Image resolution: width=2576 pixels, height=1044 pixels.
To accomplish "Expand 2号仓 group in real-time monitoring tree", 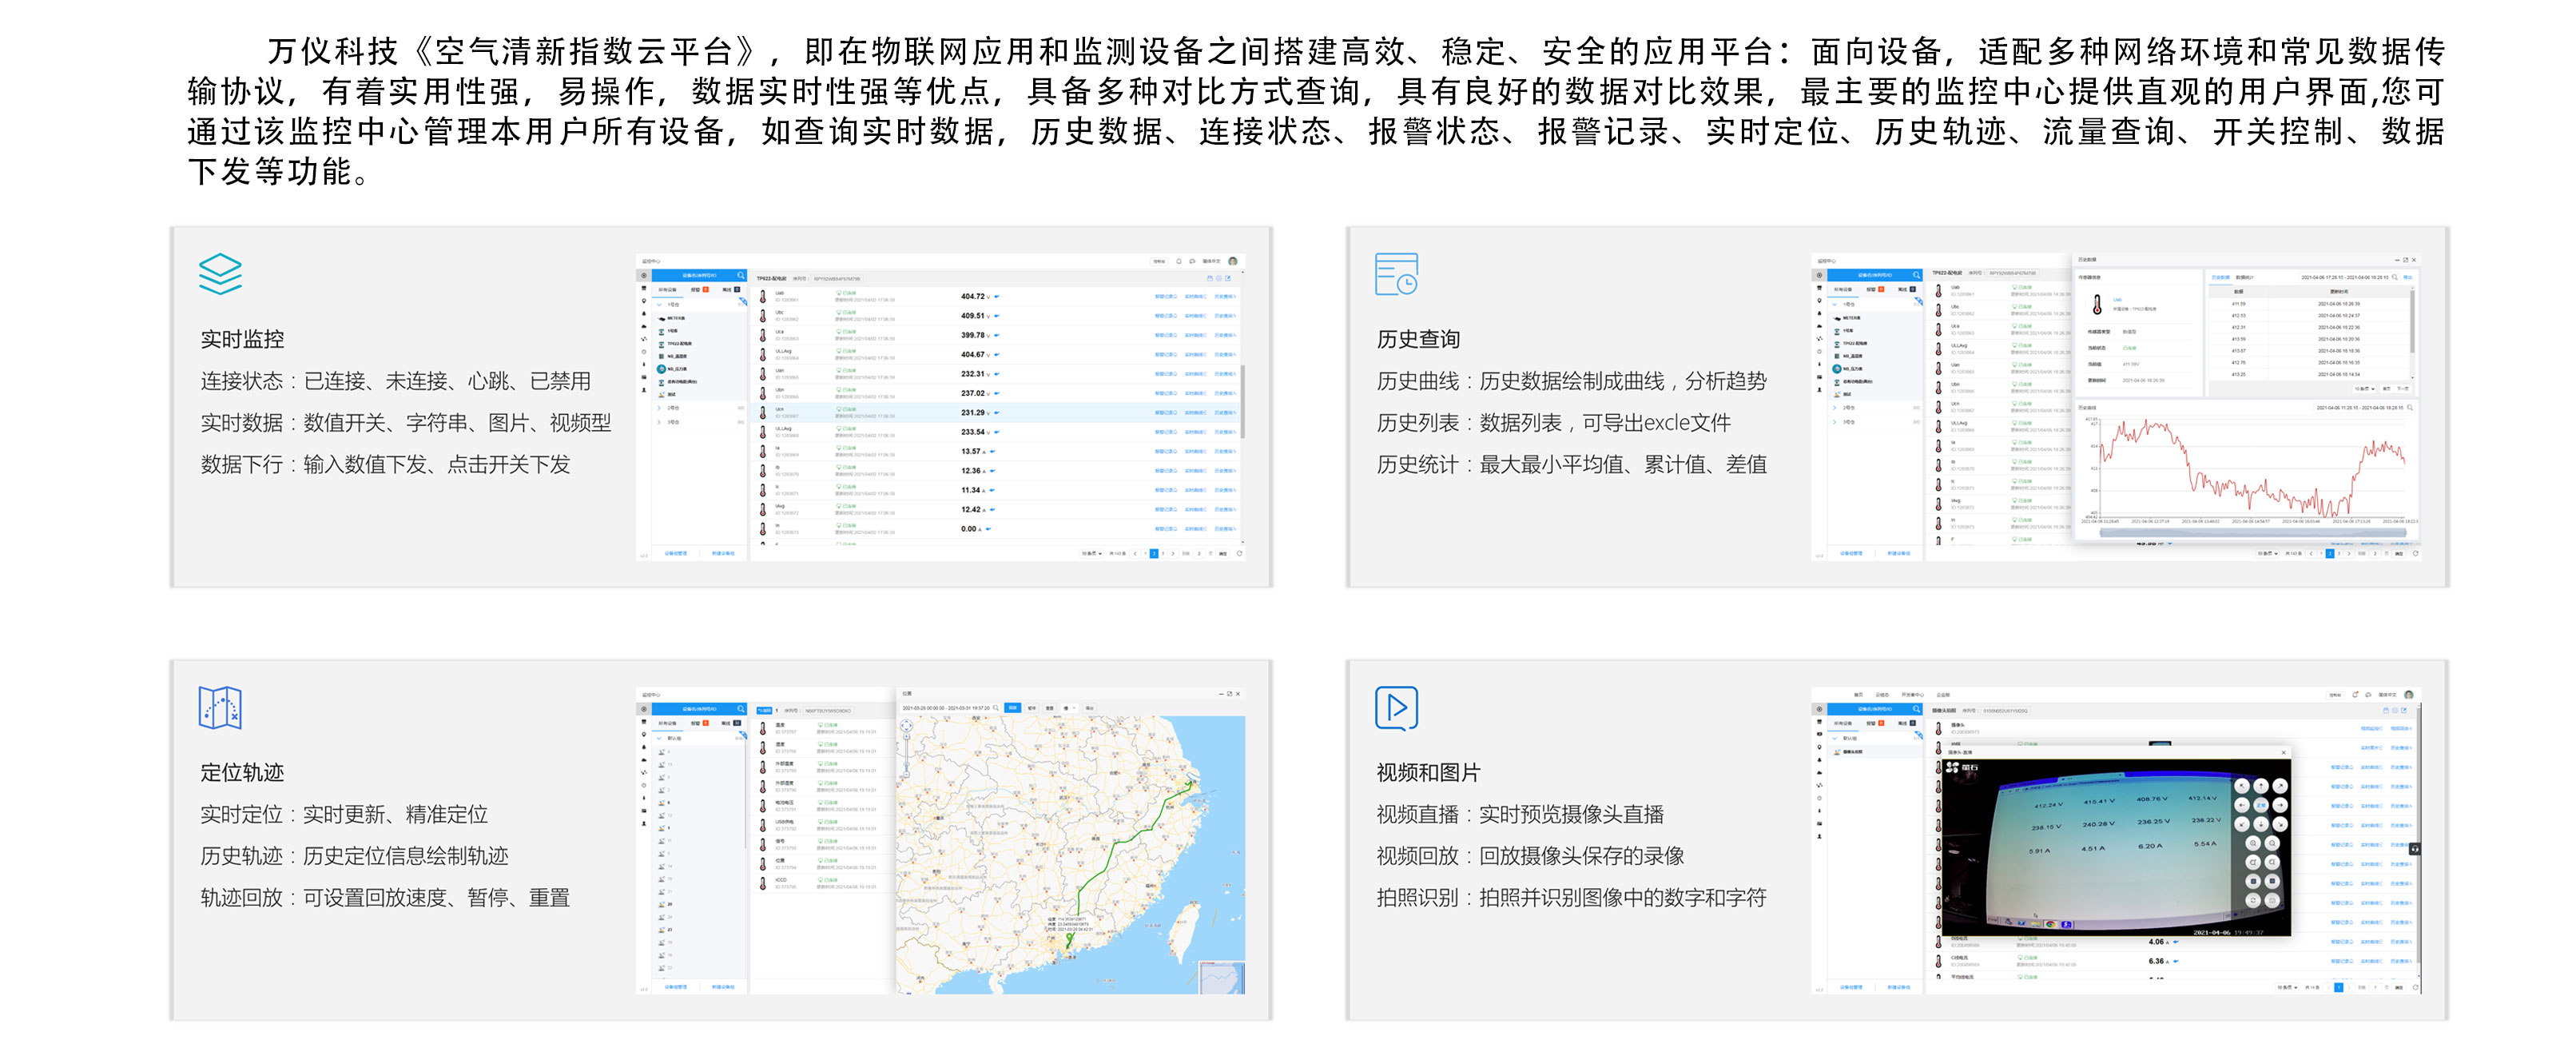I will point(659,408).
